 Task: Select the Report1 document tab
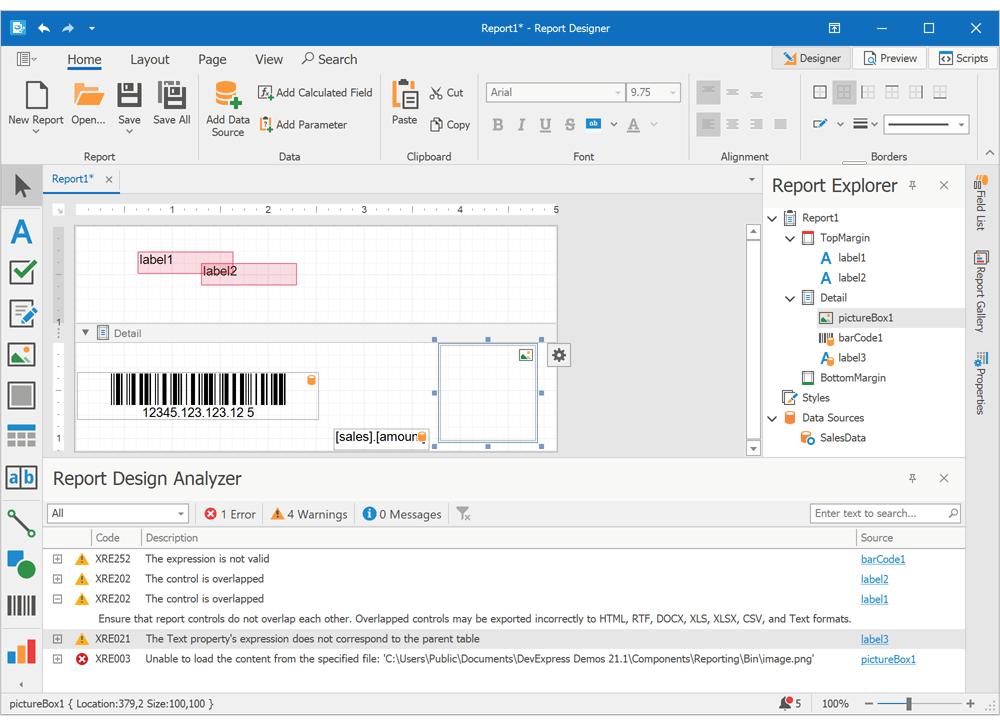click(73, 180)
